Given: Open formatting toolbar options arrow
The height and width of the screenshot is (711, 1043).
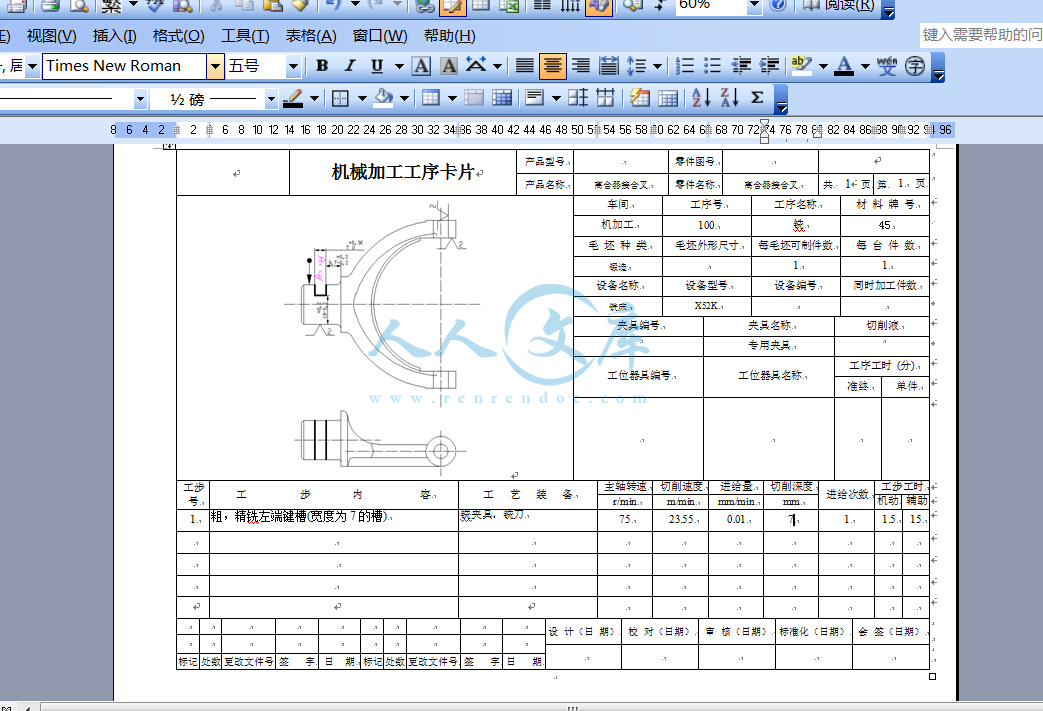Looking at the screenshot, I should point(939,68).
